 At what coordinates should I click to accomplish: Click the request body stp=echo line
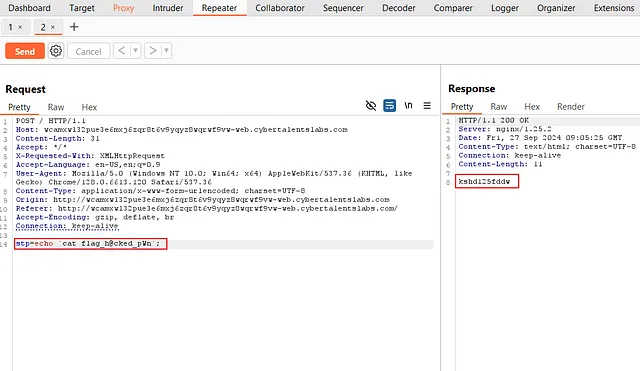point(88,244)
